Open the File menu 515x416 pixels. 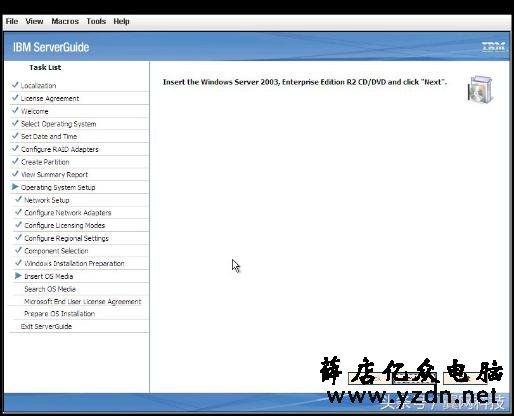pos(12,21)
